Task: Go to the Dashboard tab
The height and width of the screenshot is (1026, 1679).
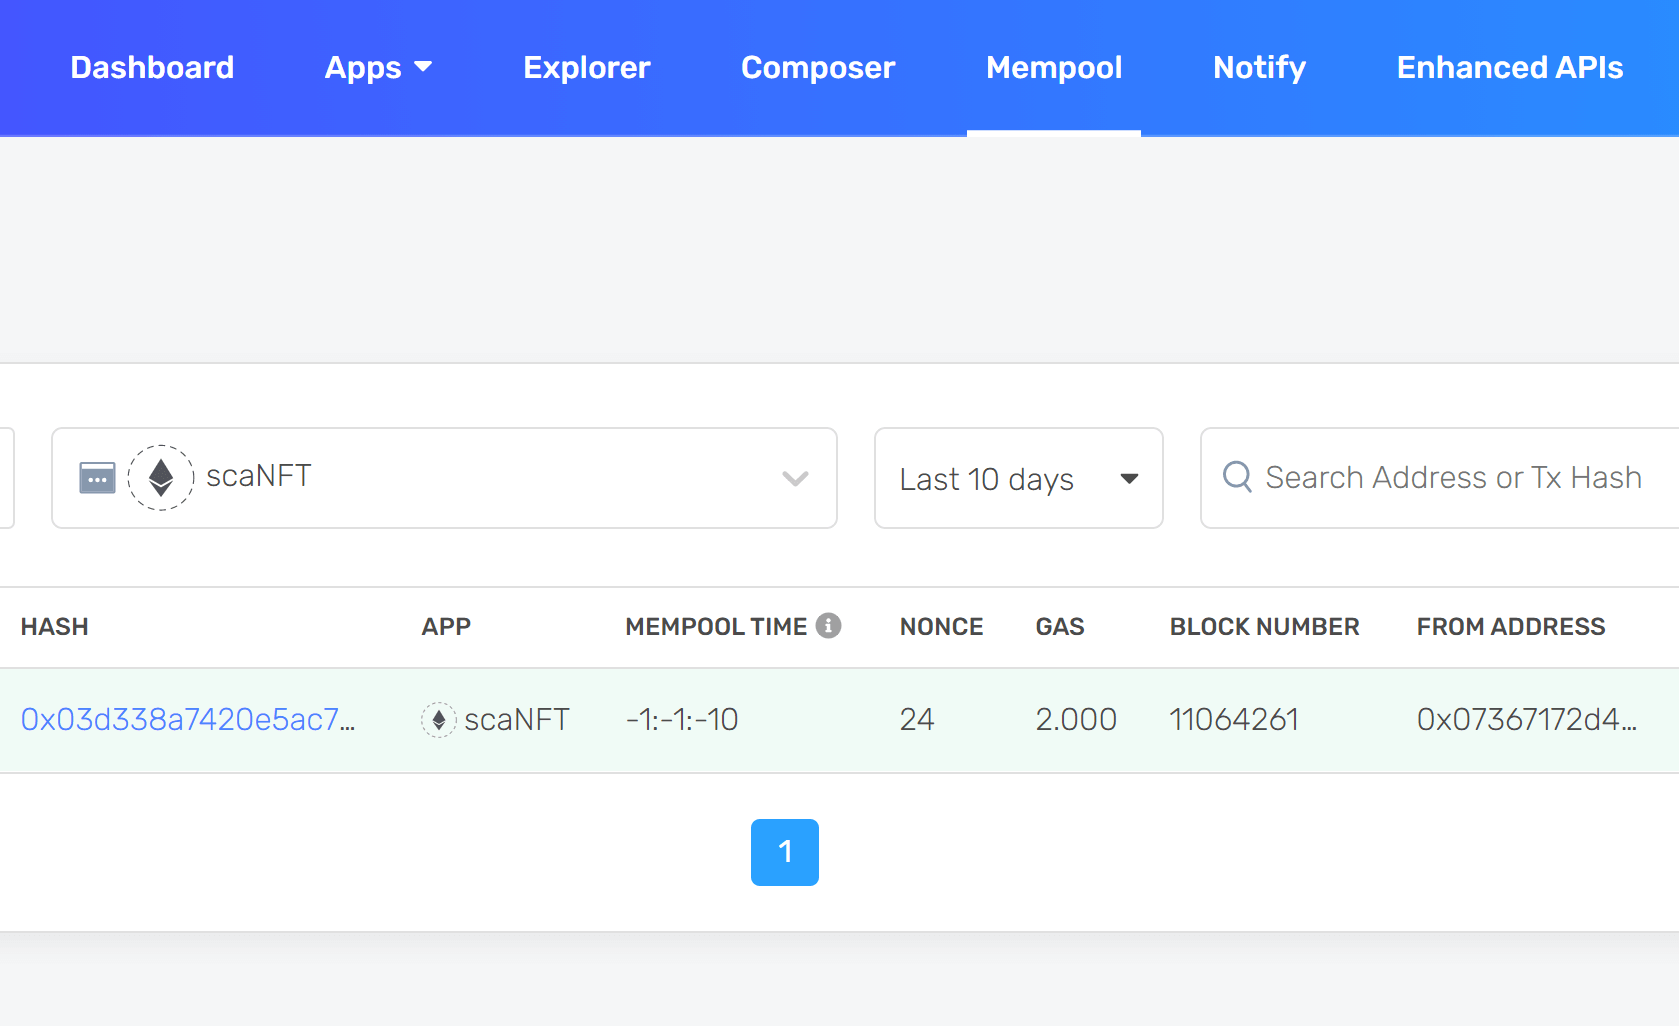Action: [152, 67]
